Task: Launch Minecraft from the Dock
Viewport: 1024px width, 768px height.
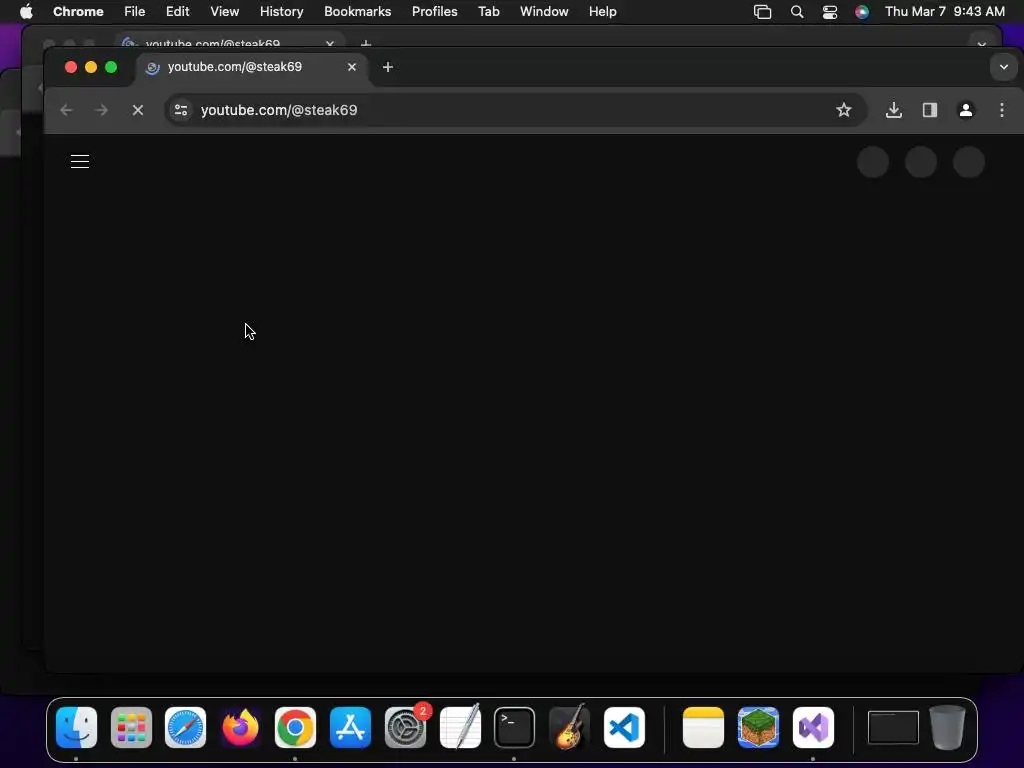Action: pyautogui.click(x=758, y=728)
